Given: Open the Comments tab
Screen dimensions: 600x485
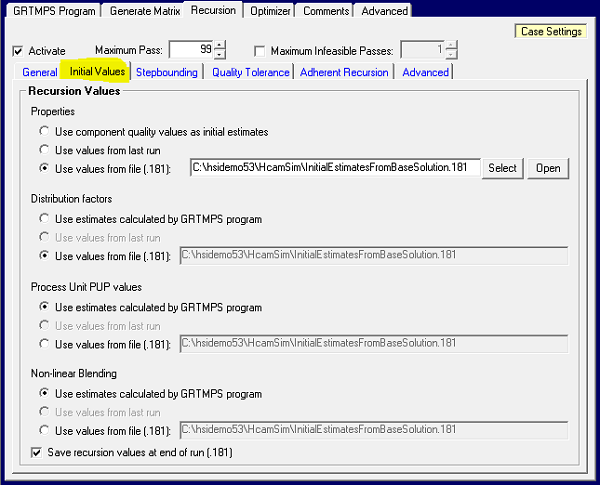Looking at the screenshot, I should [x=326, y=11].
